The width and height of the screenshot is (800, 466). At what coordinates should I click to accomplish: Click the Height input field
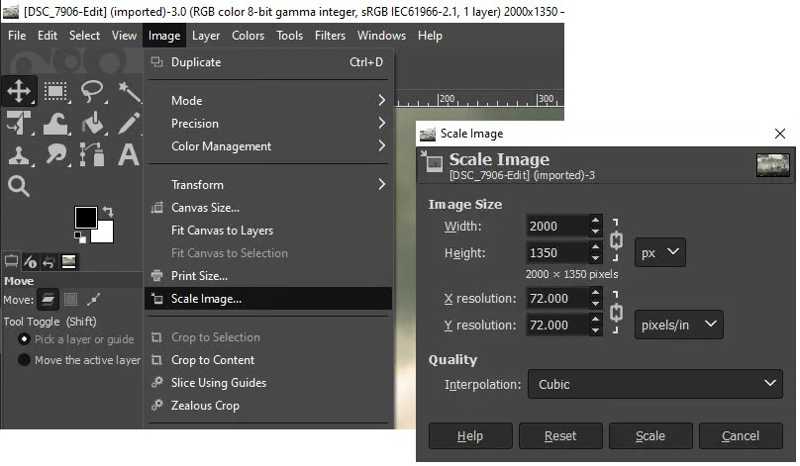point(557,253)
